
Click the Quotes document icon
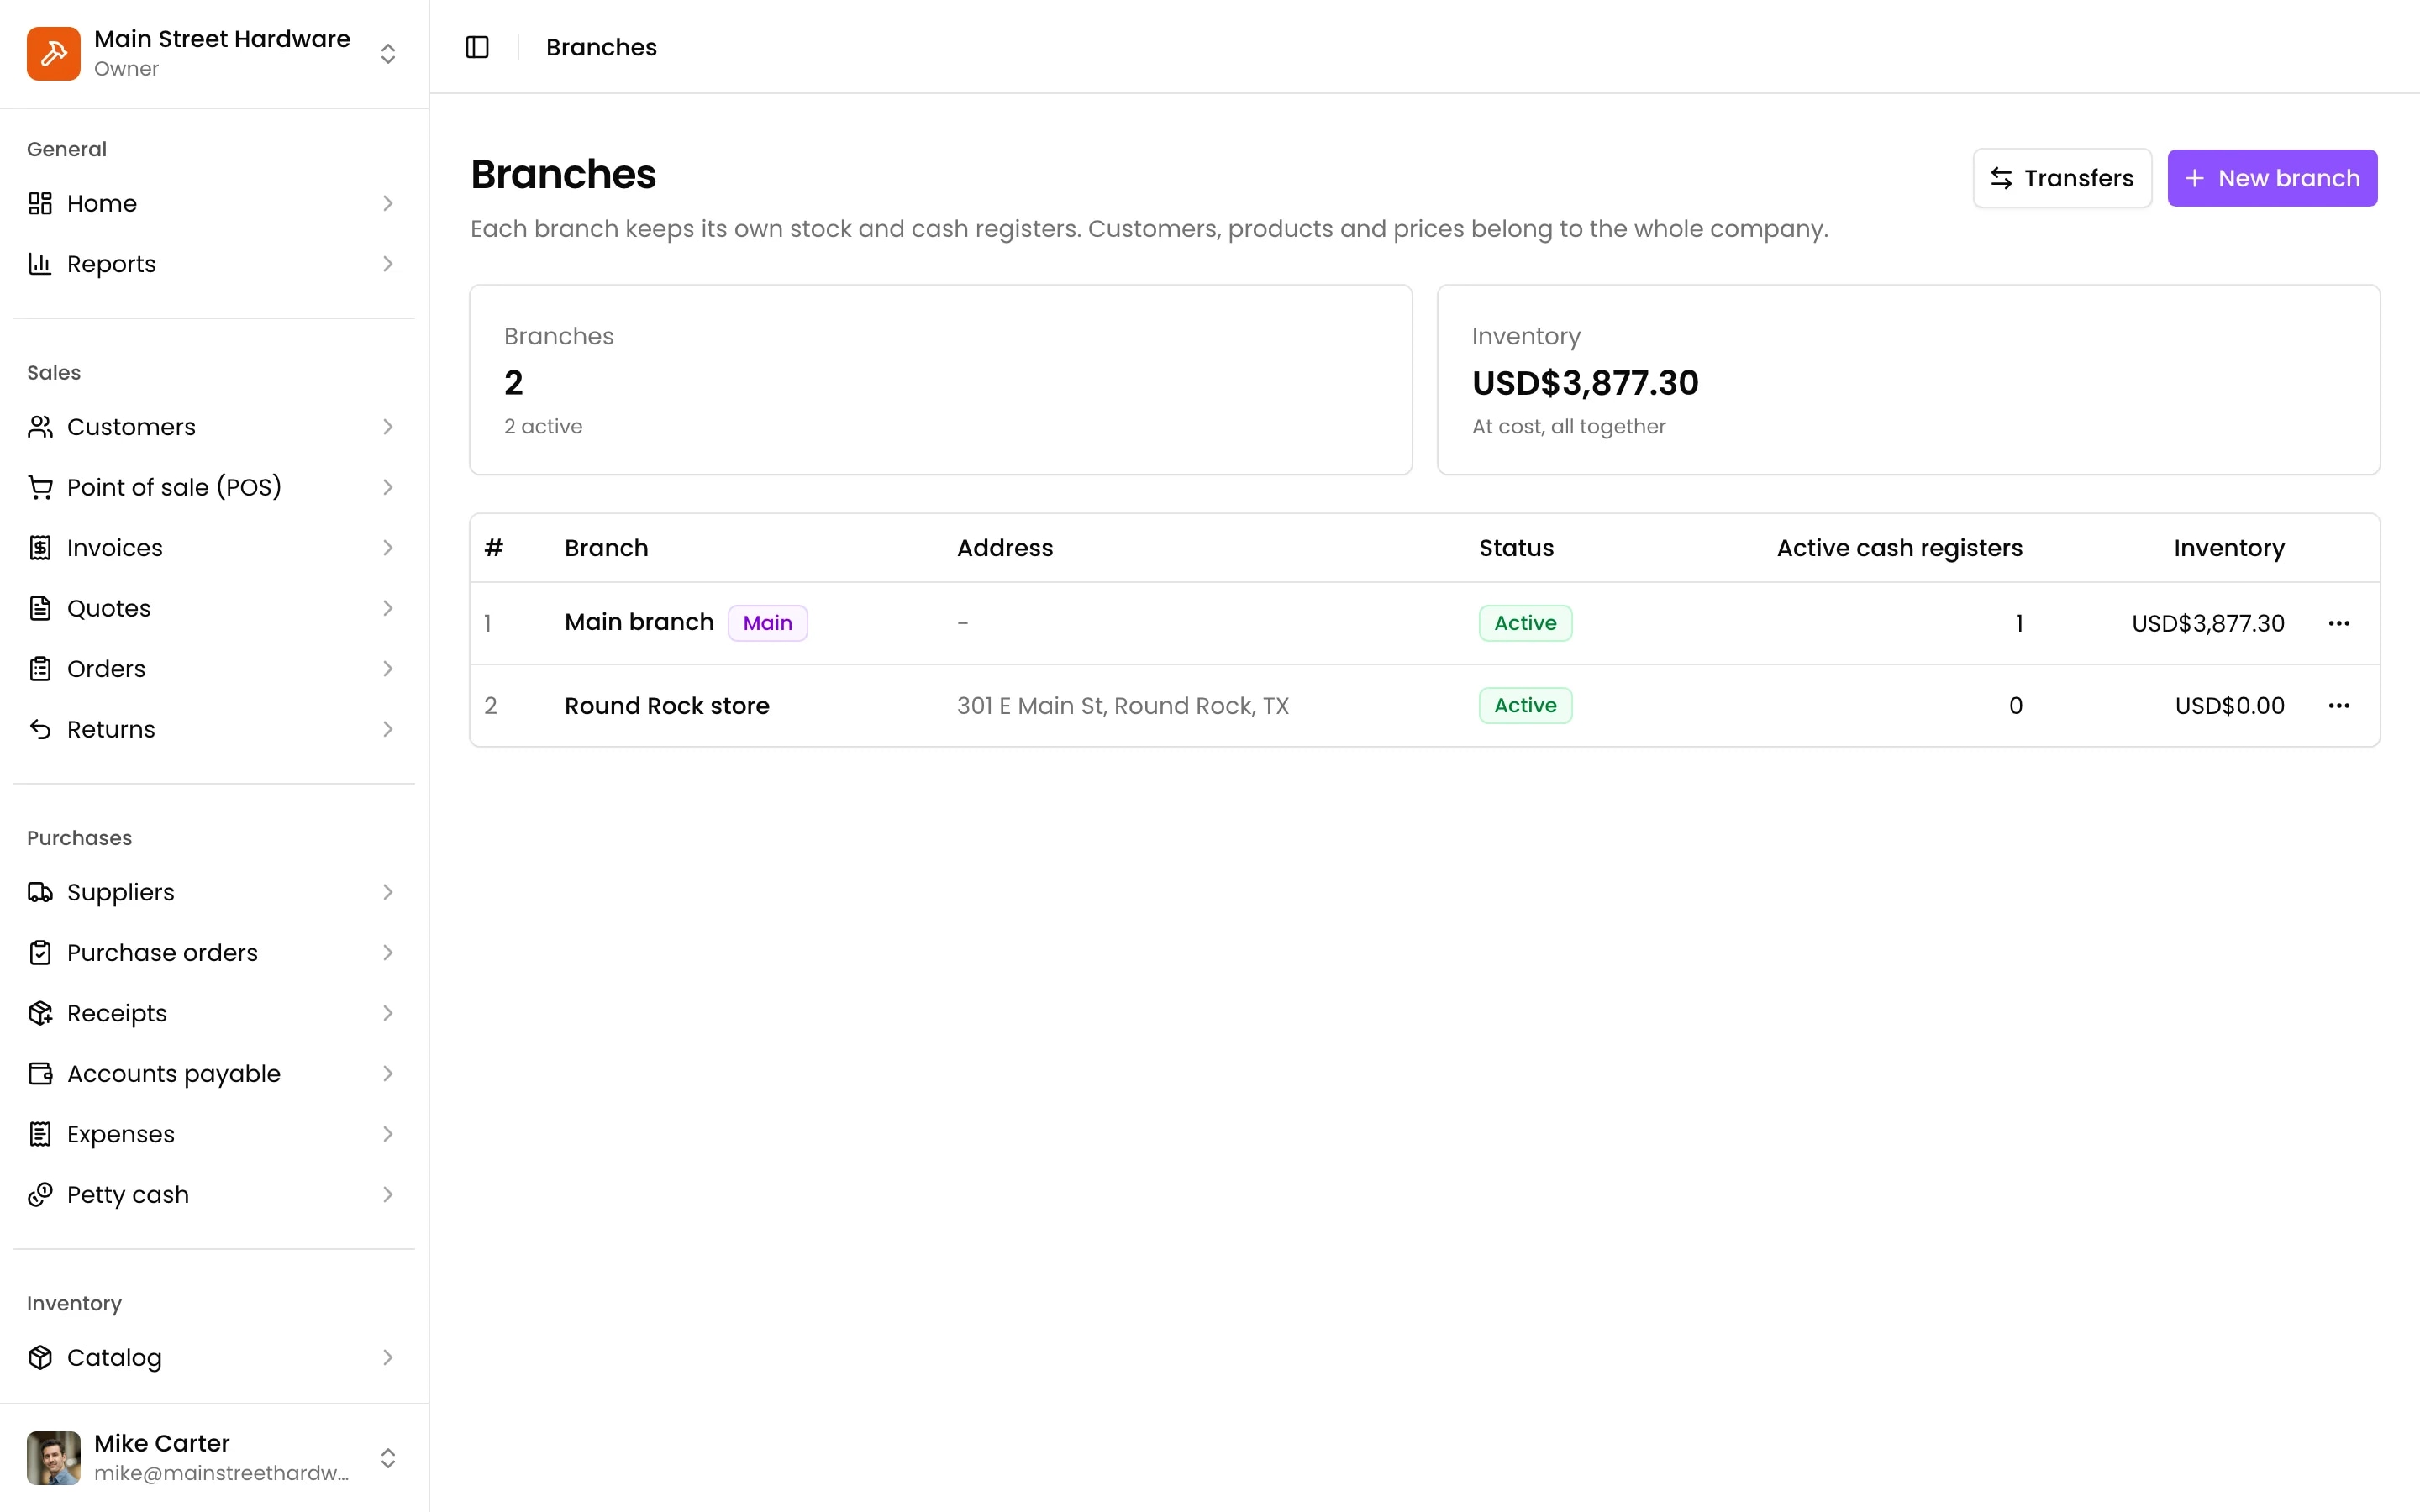(40, 608)
